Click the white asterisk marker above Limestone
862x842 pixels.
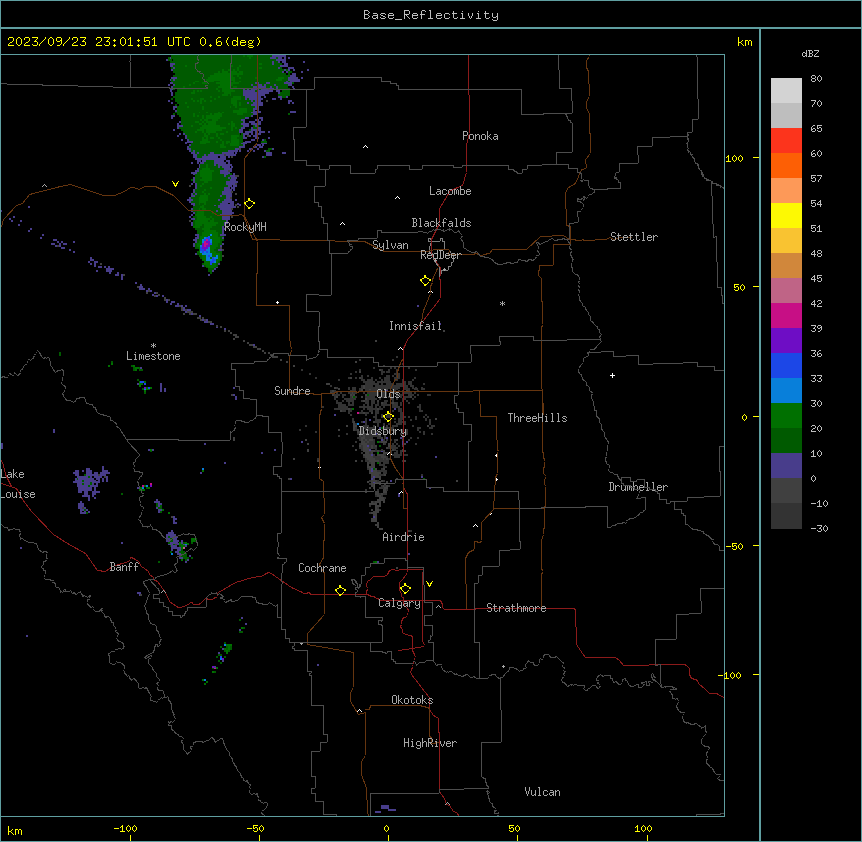[153, 346]
